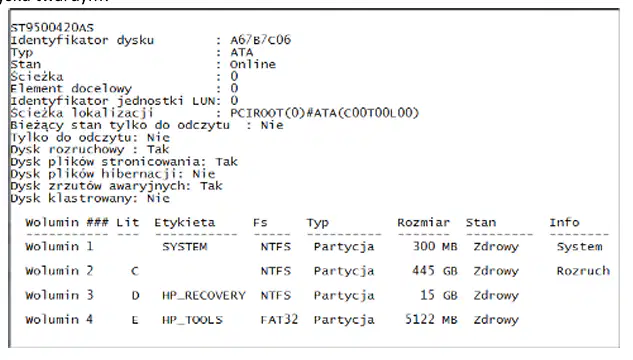Click the ST9500420AS disk model text
Image resolution: width=633 pixels, height=360 pixels.
(x=52, y=28)
